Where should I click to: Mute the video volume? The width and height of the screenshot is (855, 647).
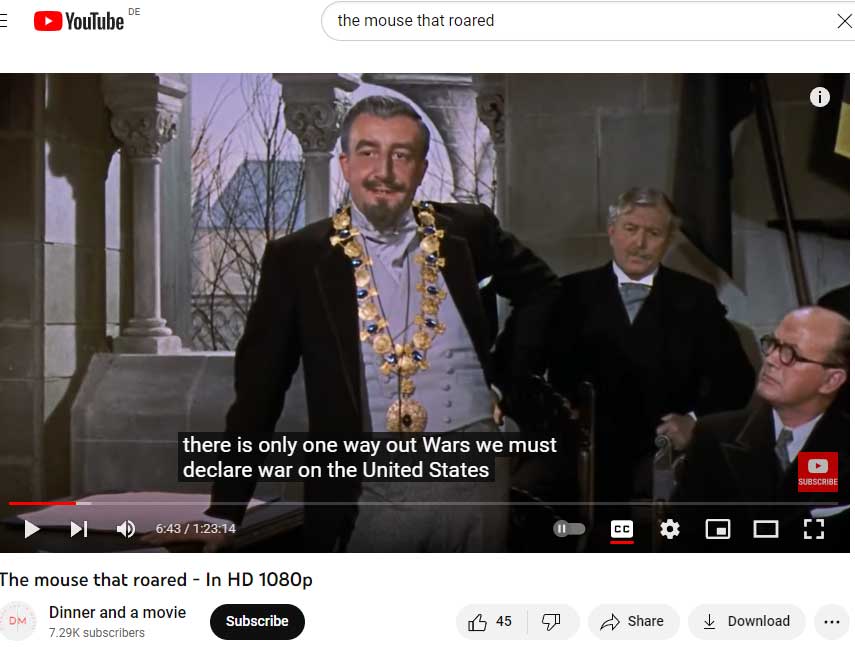[125, 529]
